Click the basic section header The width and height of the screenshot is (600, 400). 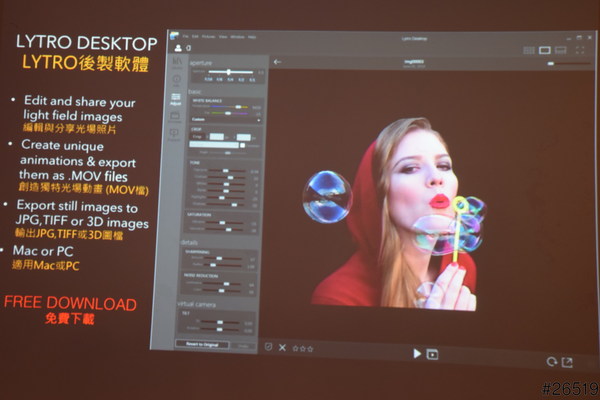[194, 92]
